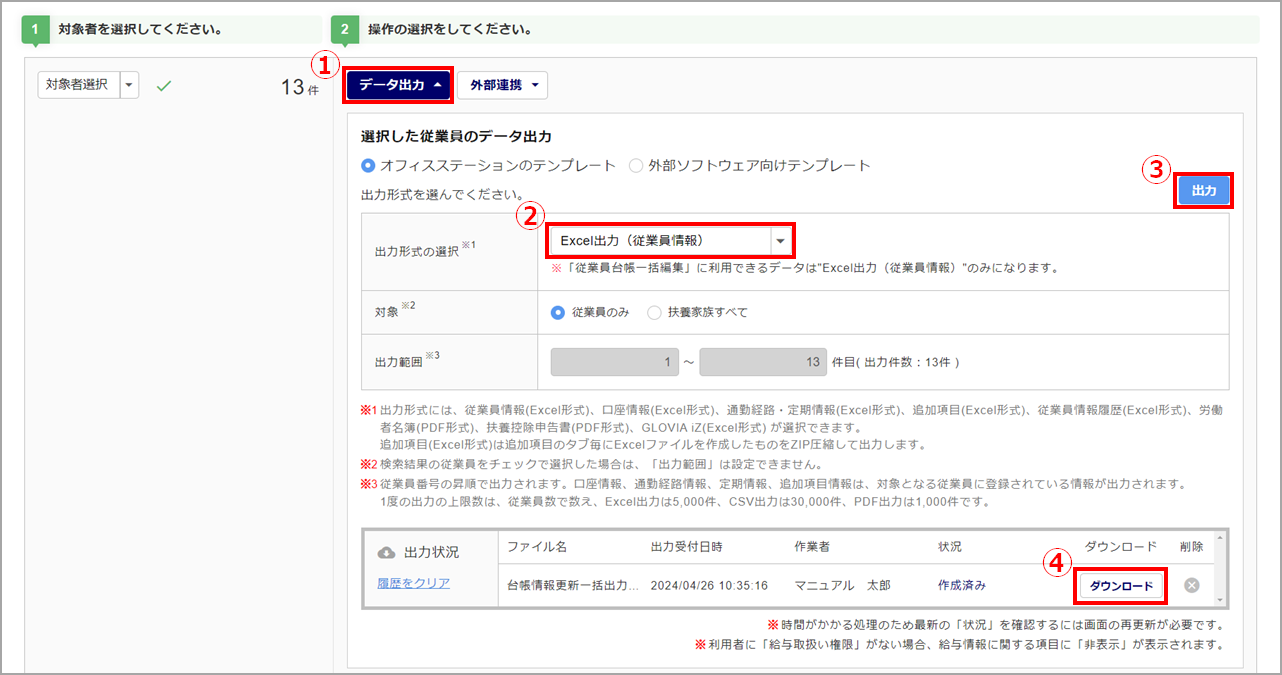Open the データ出力 dropdown button
Image resolution: width=1282 pixels, height=675 pixels.
click(400, 86)
